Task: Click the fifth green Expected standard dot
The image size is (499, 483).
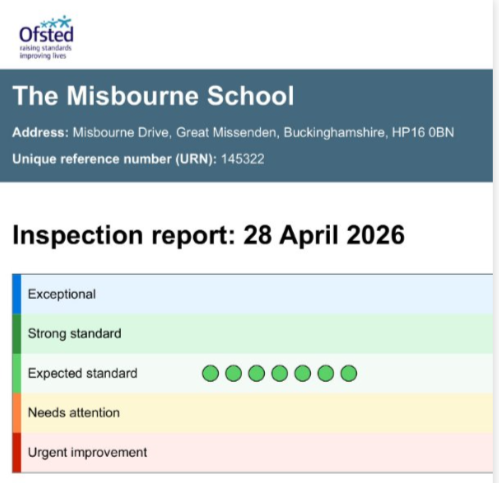Action: click(x=302, y=373)
